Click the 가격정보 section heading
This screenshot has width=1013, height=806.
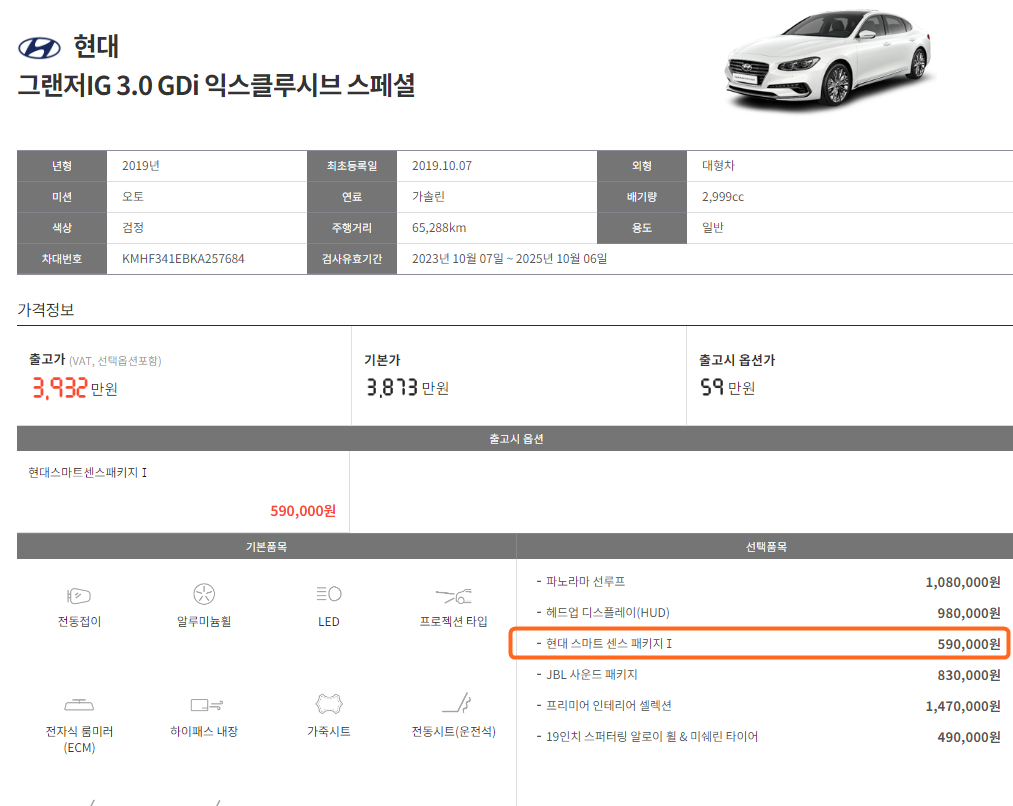point(46,310)
